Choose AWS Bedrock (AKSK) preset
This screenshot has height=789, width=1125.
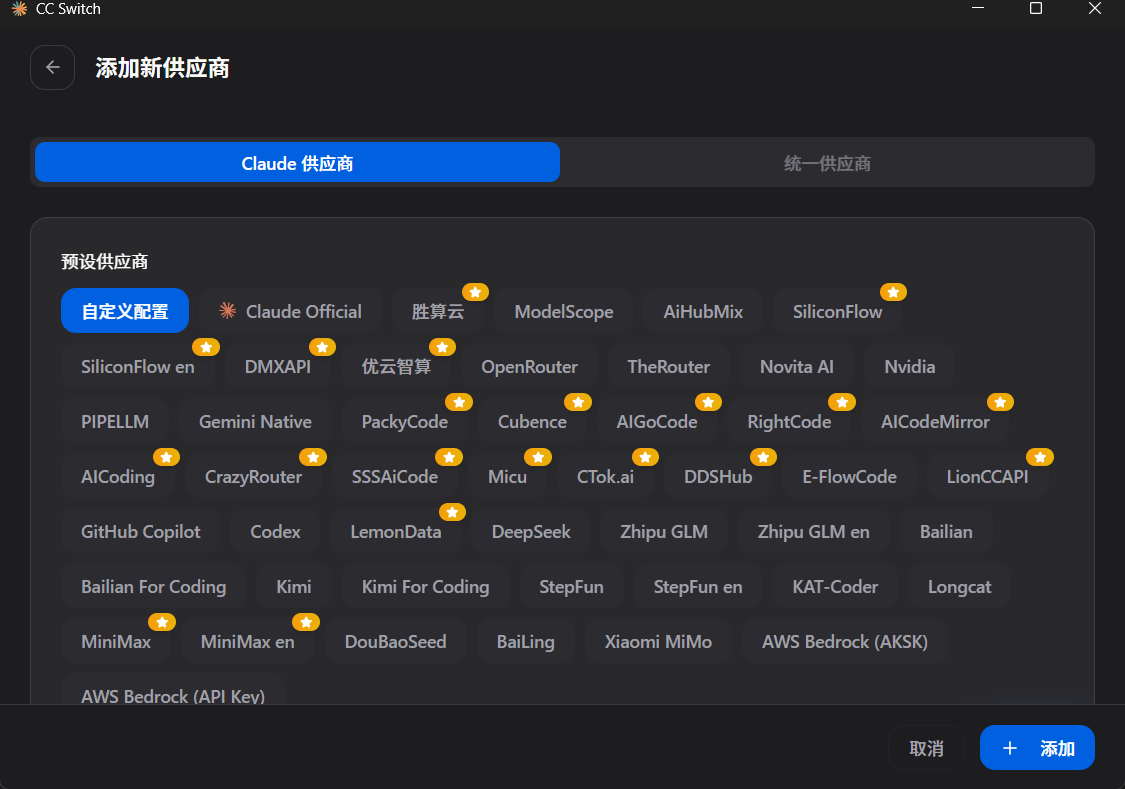pos(844,641)
